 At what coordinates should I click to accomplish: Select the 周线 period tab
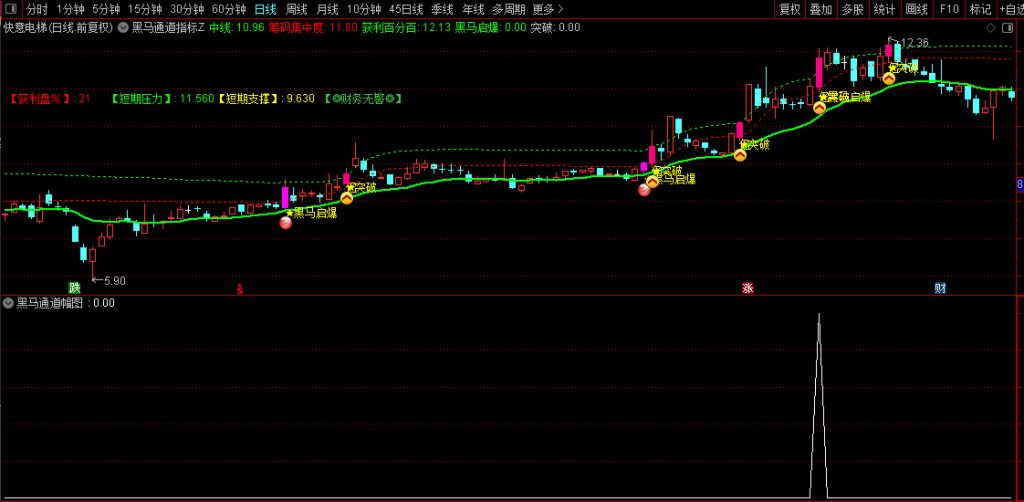297,9
